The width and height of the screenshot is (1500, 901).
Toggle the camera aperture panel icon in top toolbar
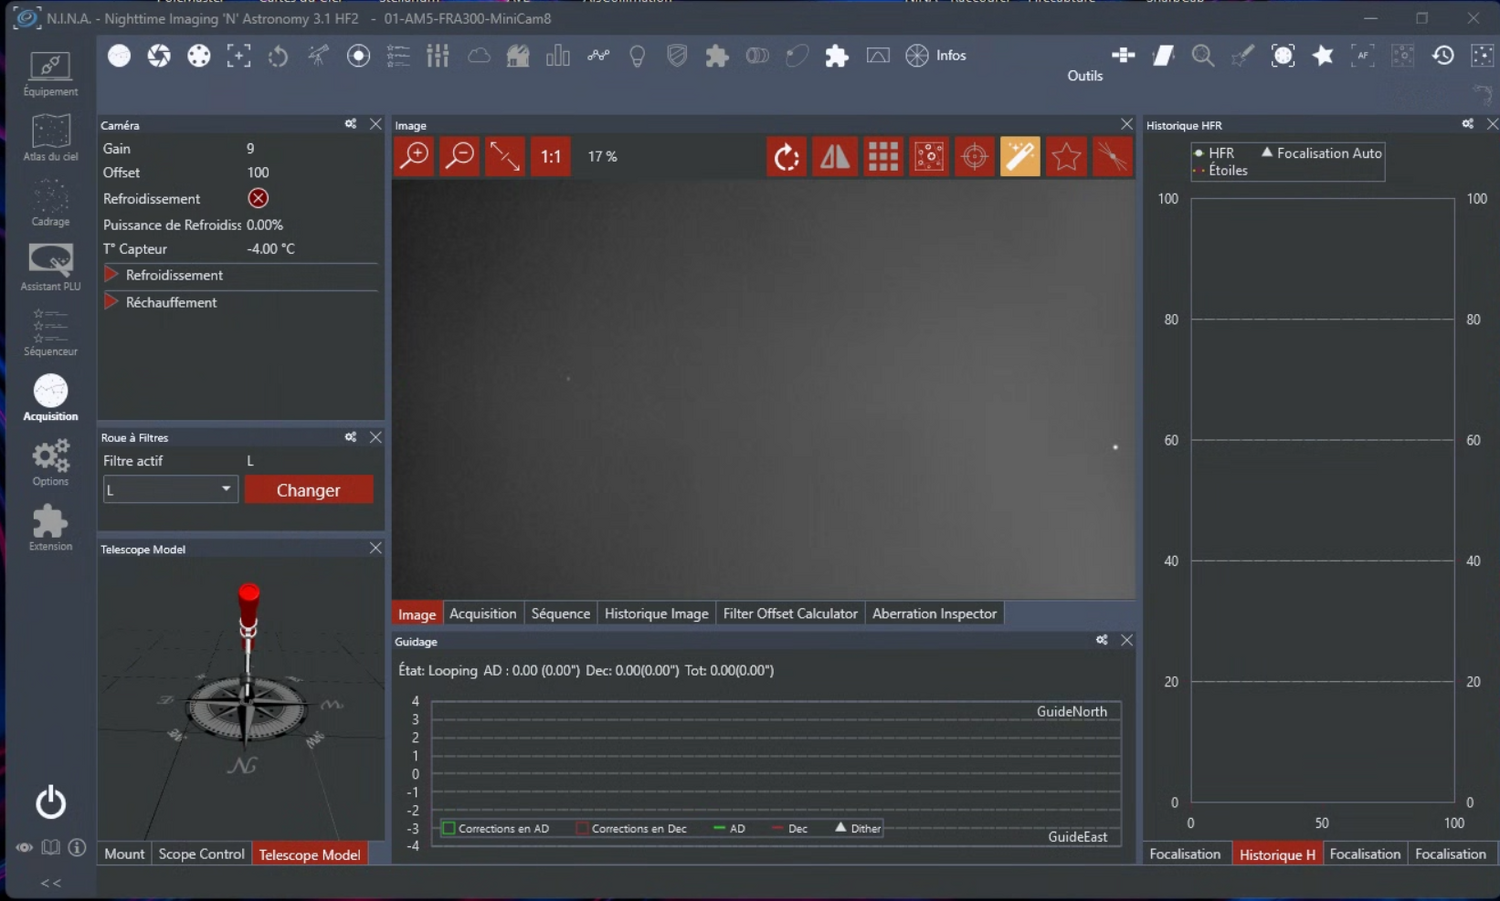pyautogui.click(x=159, y=56)
